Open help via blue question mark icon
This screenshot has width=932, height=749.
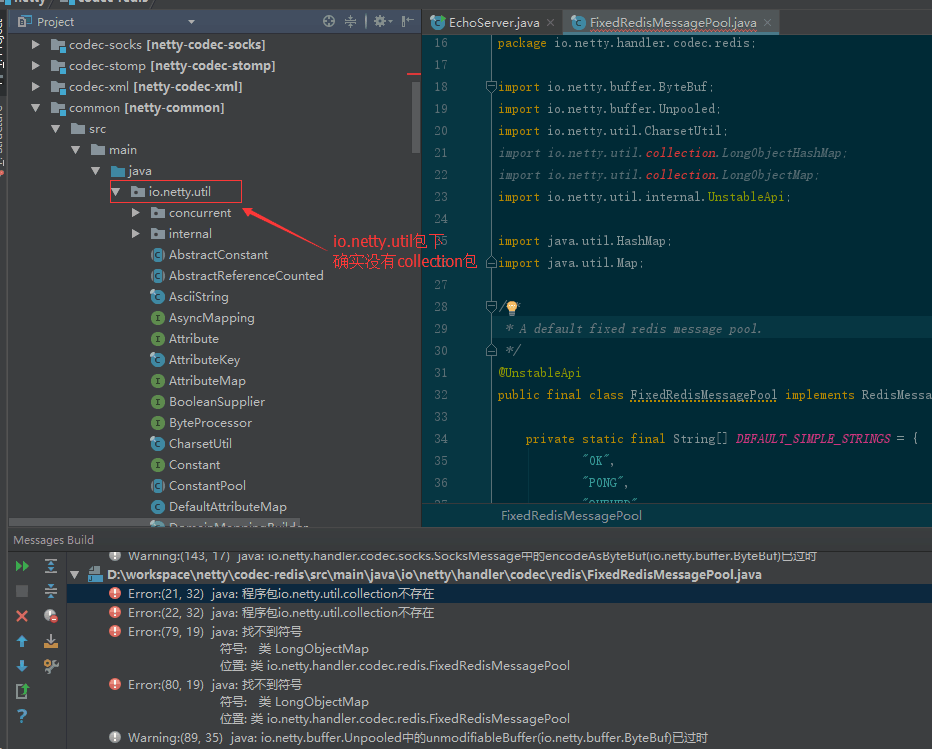(x=22, y=716)
